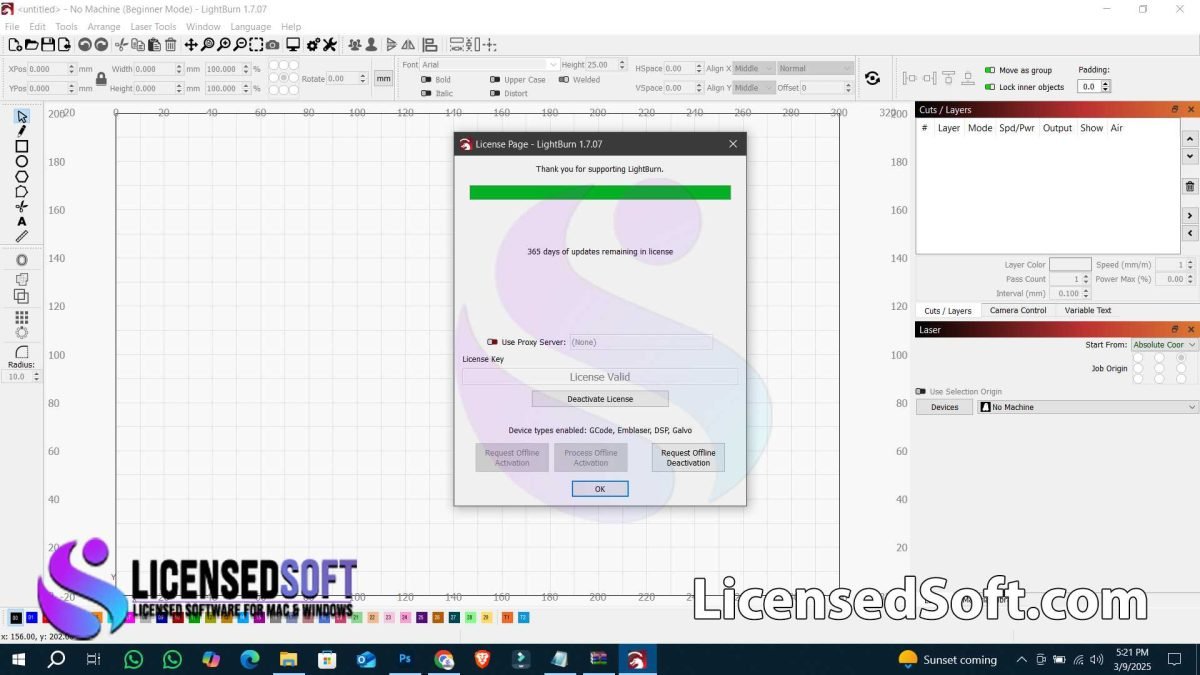
Task: Open a file with the folder icon
Action: [32, 45]
